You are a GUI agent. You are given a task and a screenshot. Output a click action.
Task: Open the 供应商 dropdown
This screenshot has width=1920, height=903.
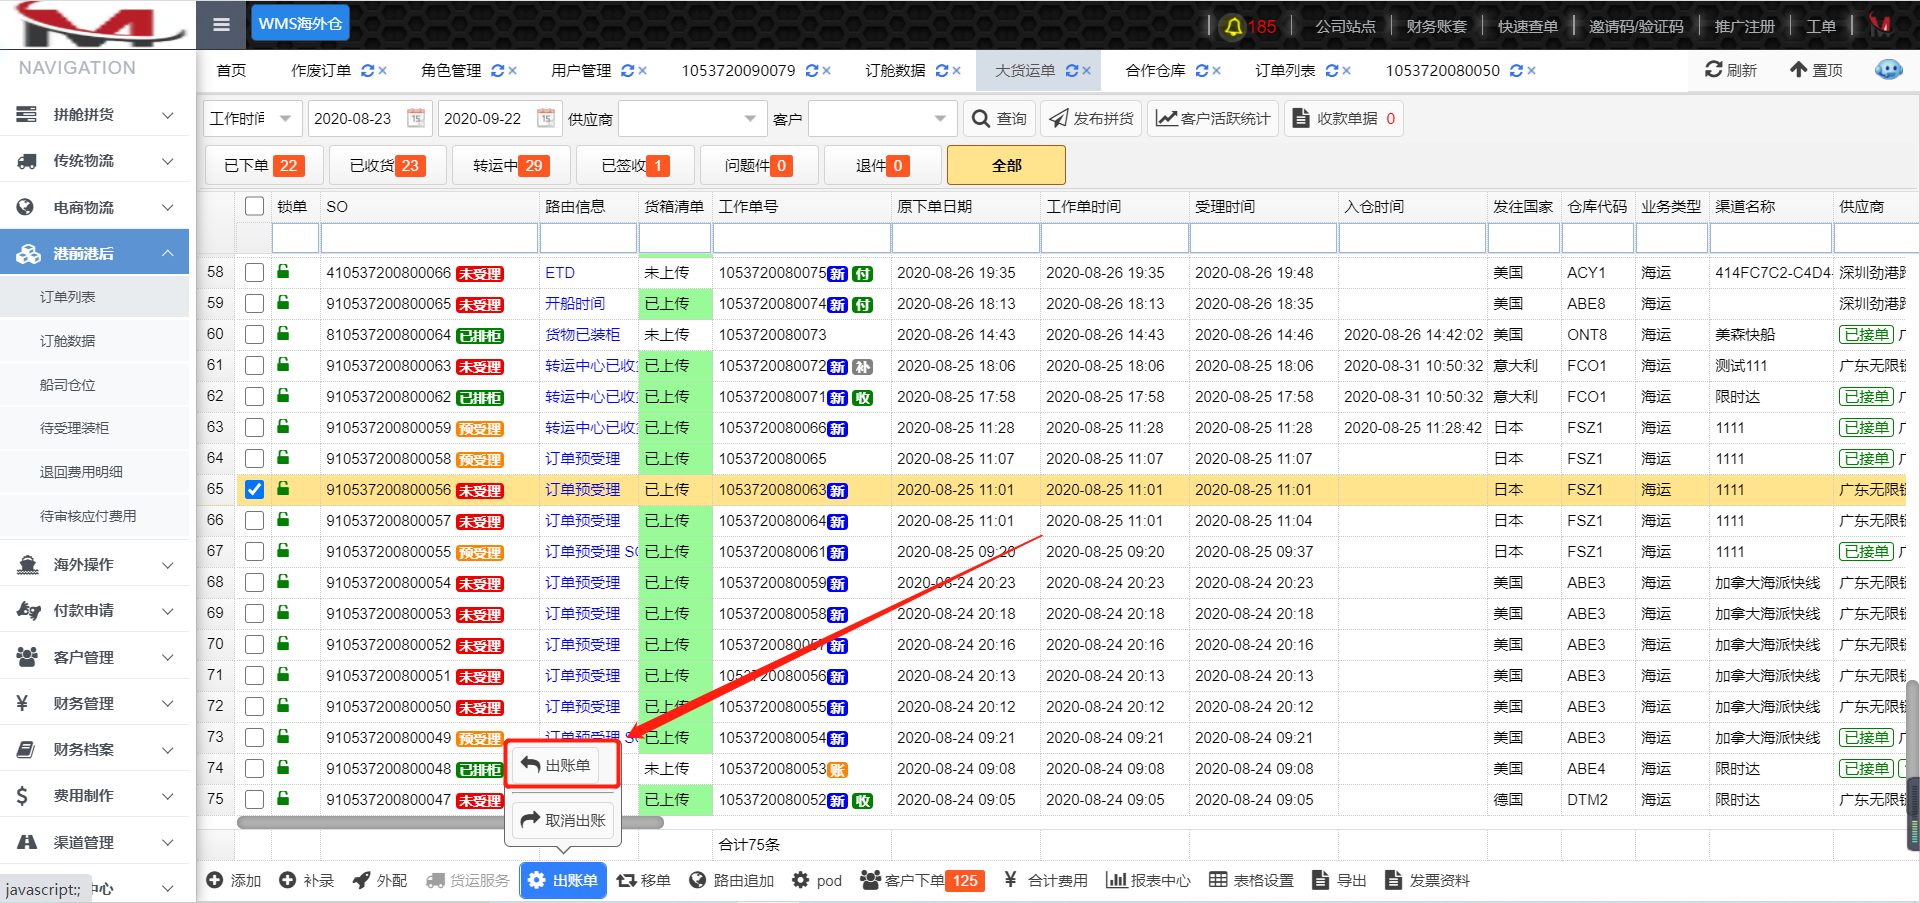tap(692, 119)
